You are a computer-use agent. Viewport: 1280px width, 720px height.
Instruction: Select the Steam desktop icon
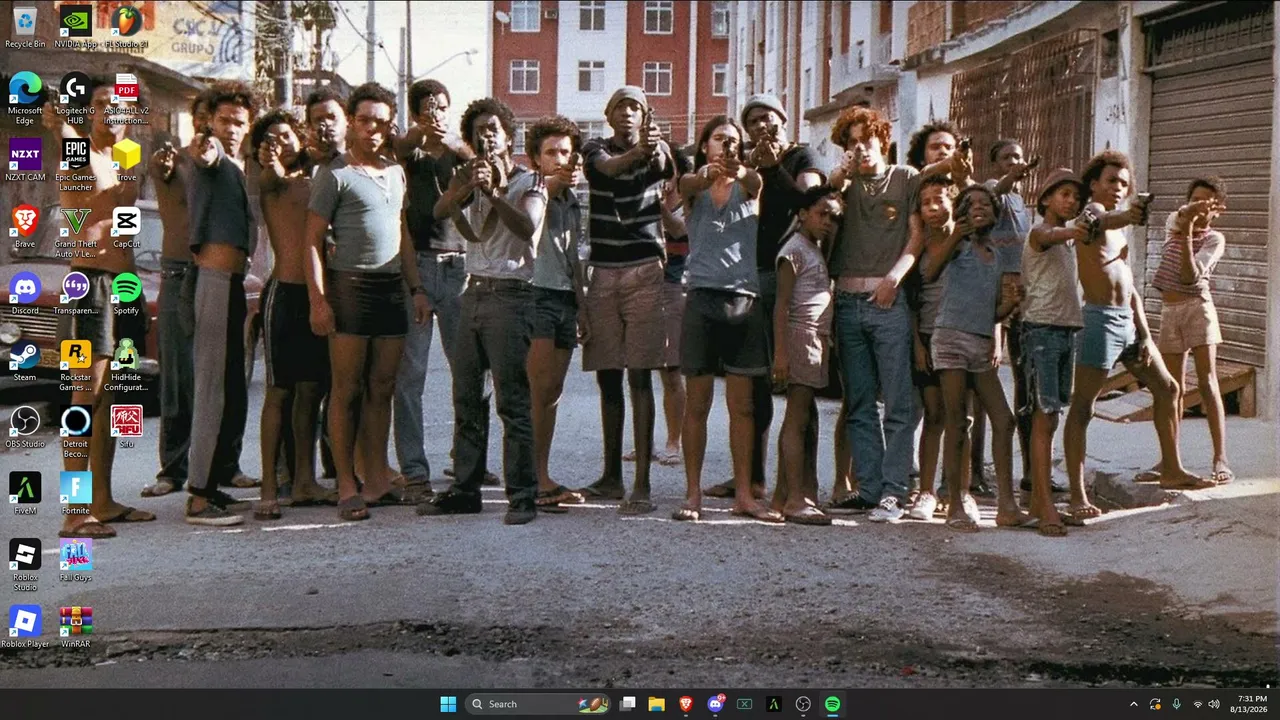(25, 361)
